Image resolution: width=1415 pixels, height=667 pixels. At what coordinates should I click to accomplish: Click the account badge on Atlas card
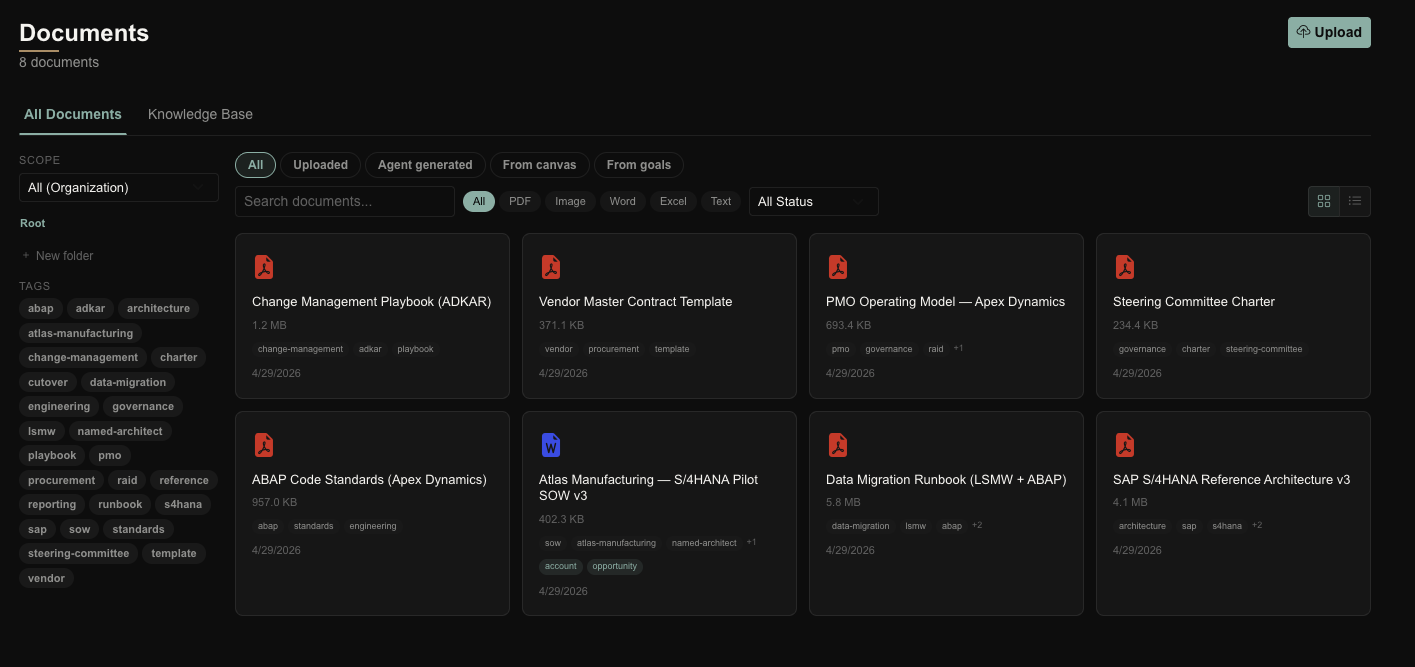(560, 566)
